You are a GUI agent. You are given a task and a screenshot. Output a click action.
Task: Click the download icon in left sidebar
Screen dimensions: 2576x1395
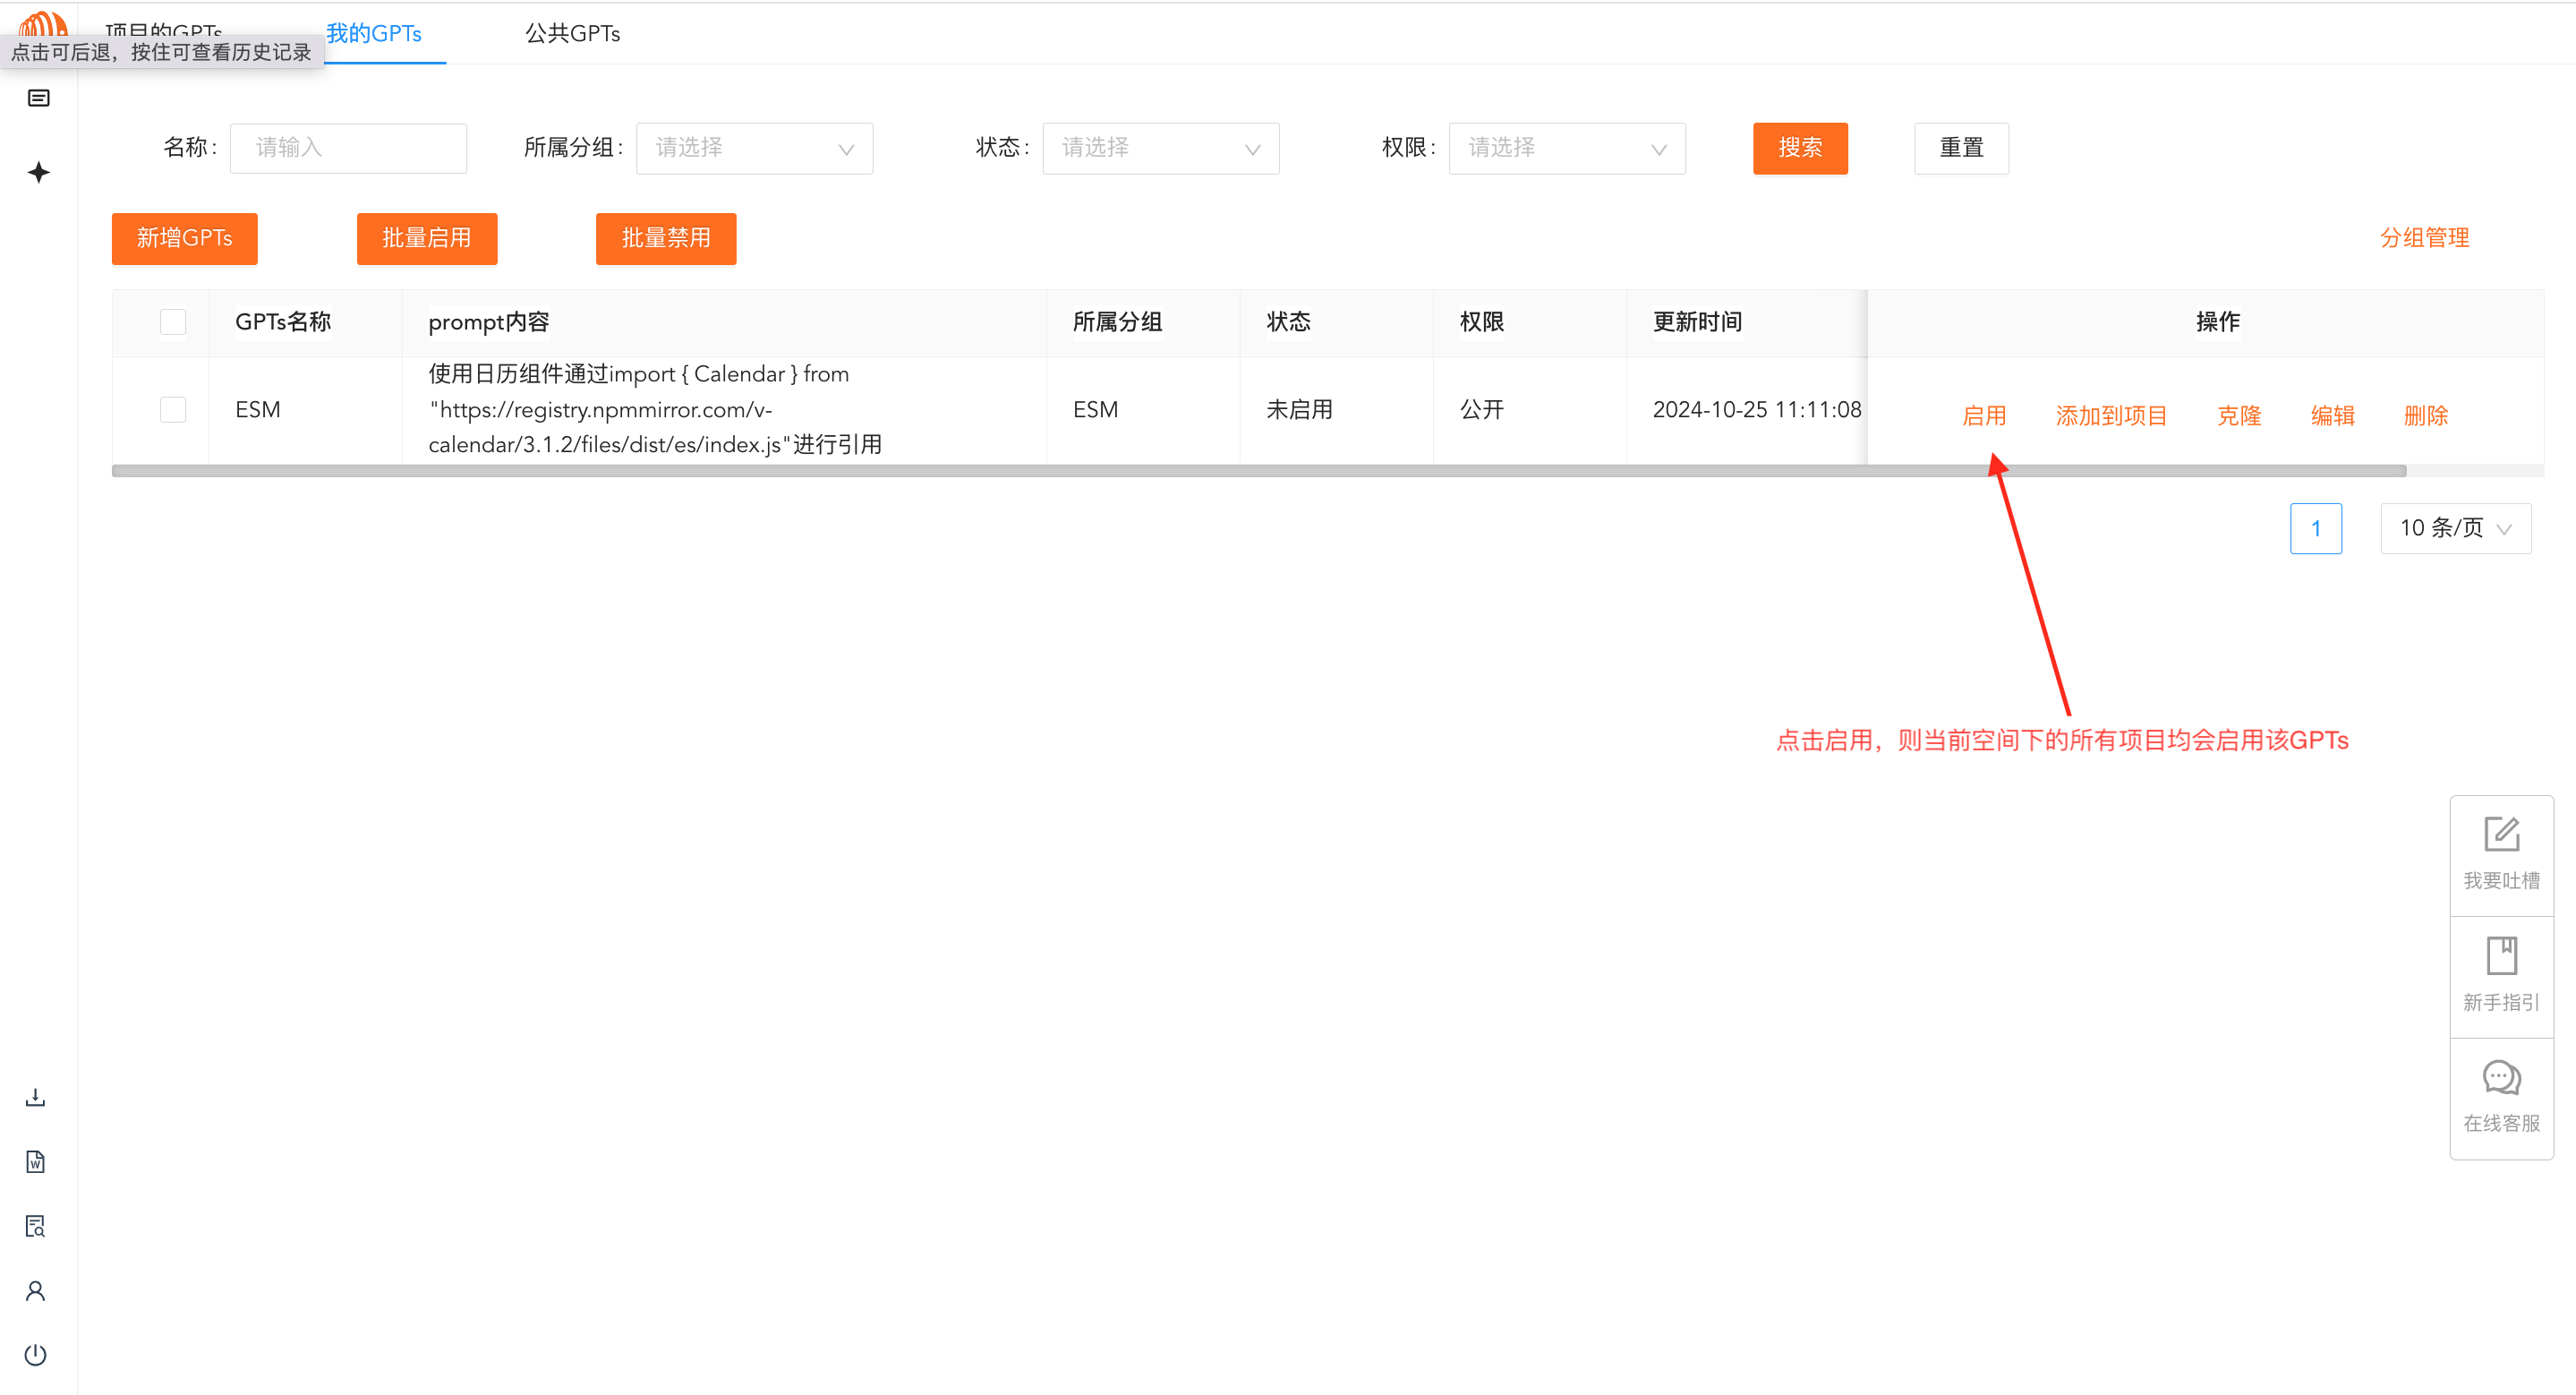(35, 1097)
